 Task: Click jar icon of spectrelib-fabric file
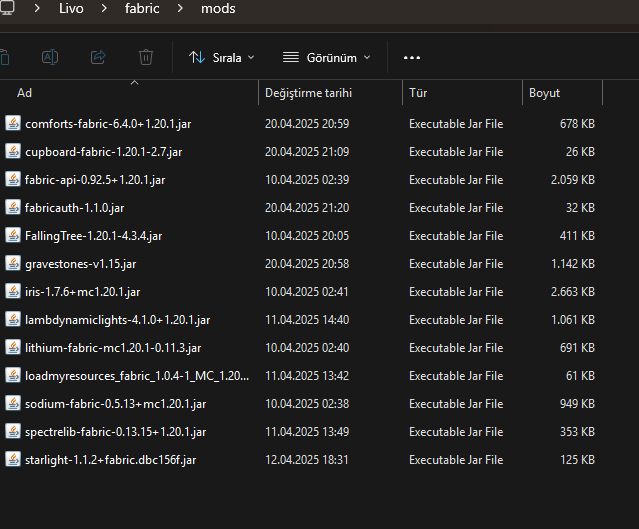point(13,431)
